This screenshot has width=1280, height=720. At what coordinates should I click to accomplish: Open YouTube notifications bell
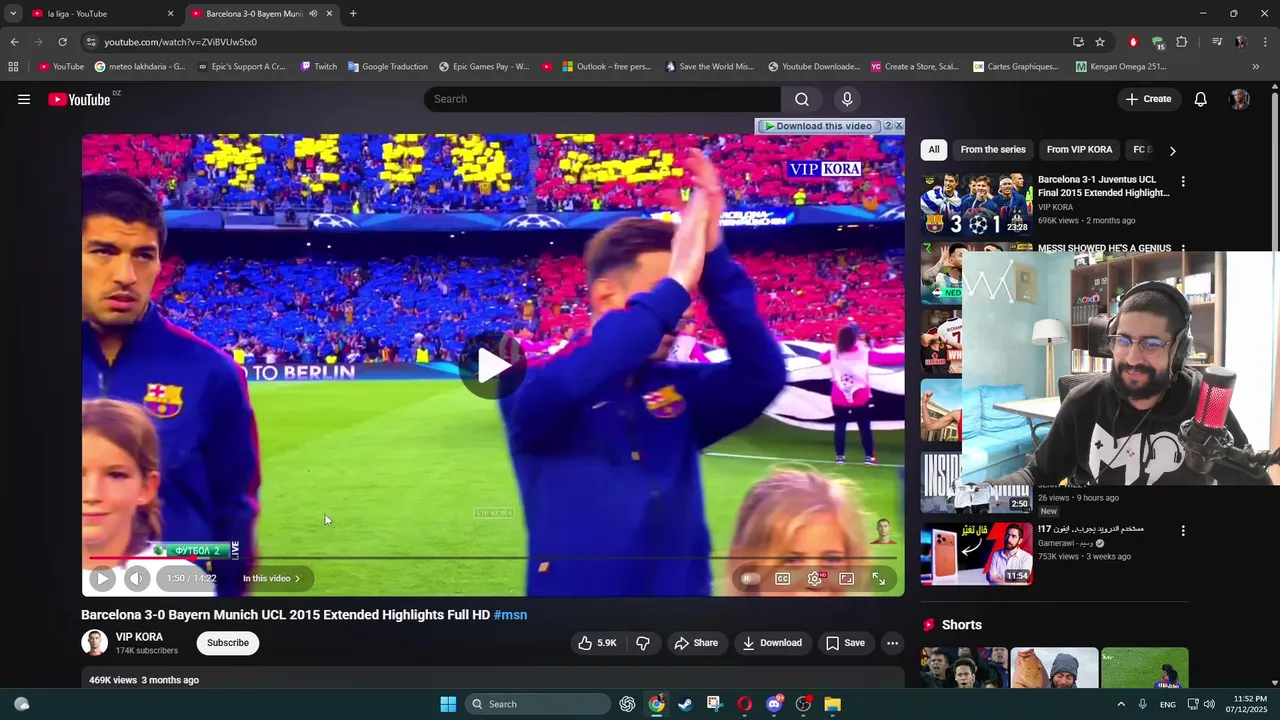tap(1201, 99)
